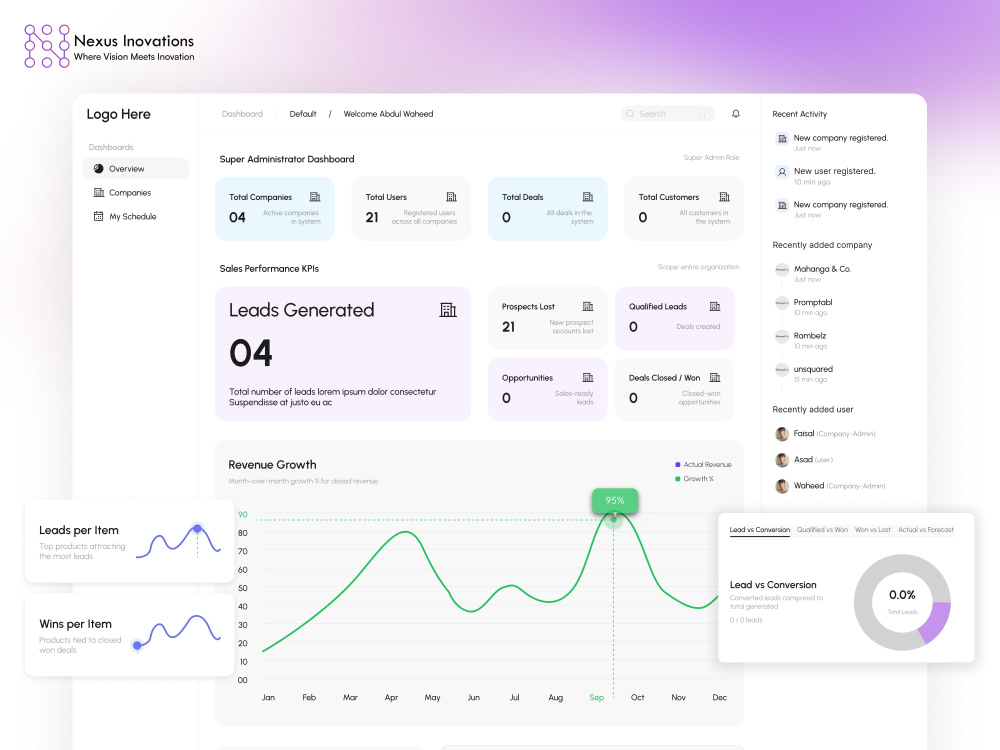The height and width of the screenshot is (750, 1000).
Task: Click into the Search field
Action: (668, 114)
